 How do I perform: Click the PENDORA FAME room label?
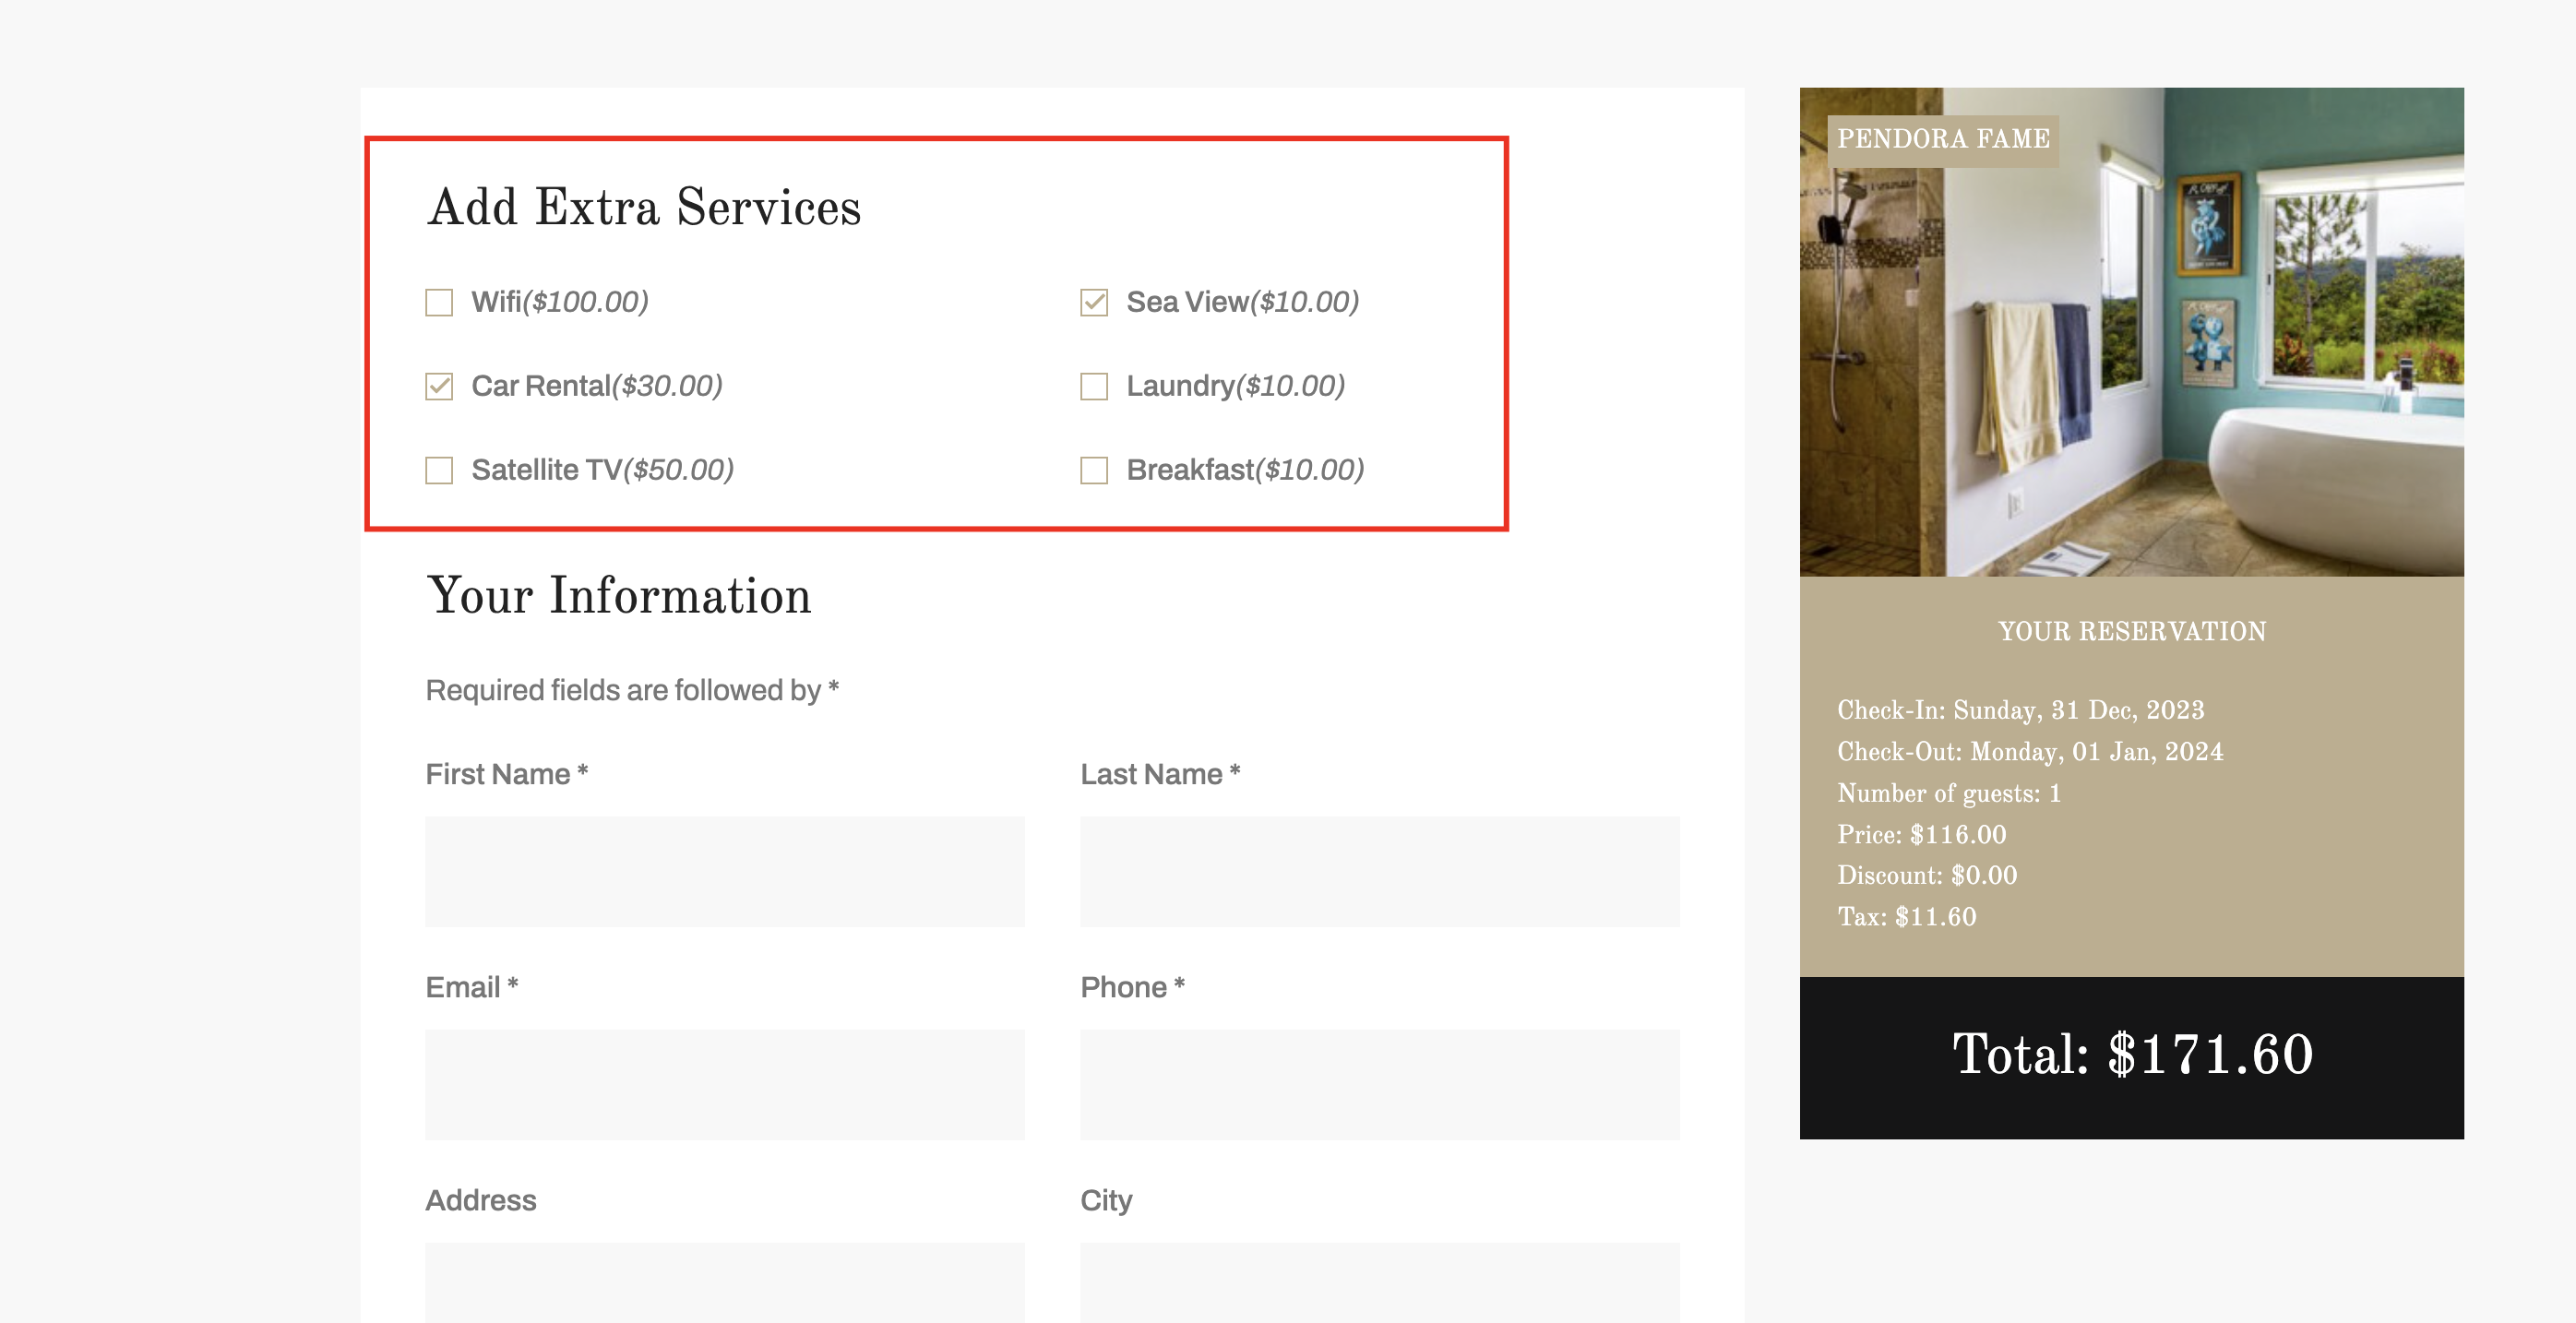(x=1943, y=139)
